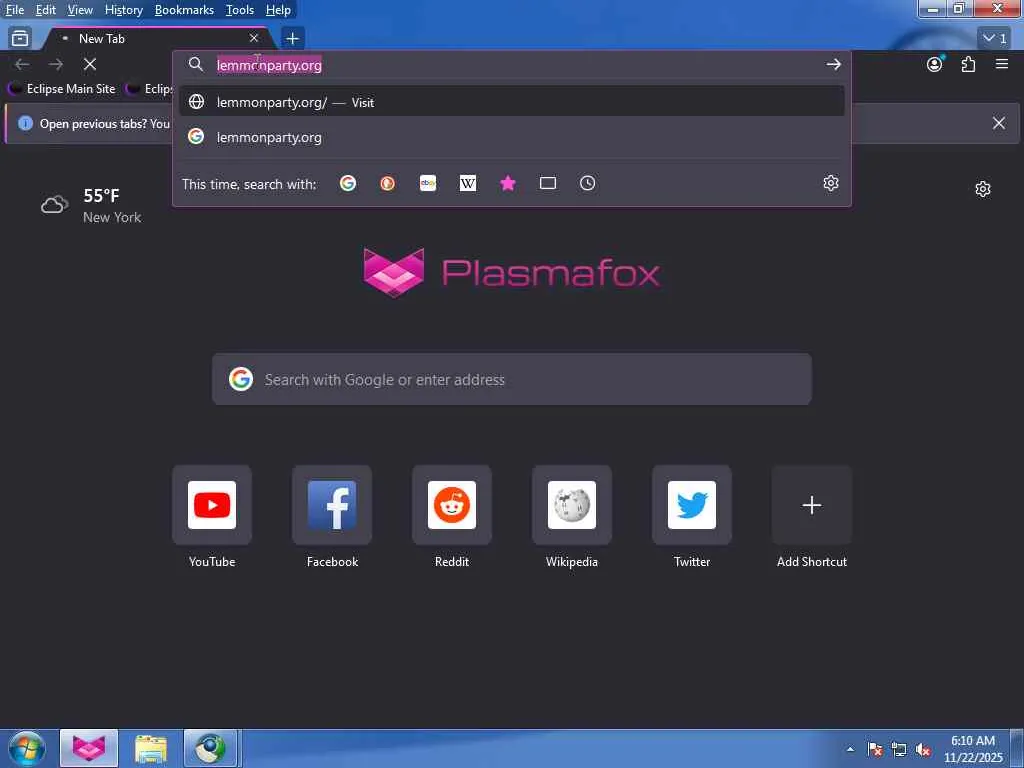The width and height of the screenshot is (1024, 768).
Task: Open the Tools menu
Action: (x=240, y=10)
